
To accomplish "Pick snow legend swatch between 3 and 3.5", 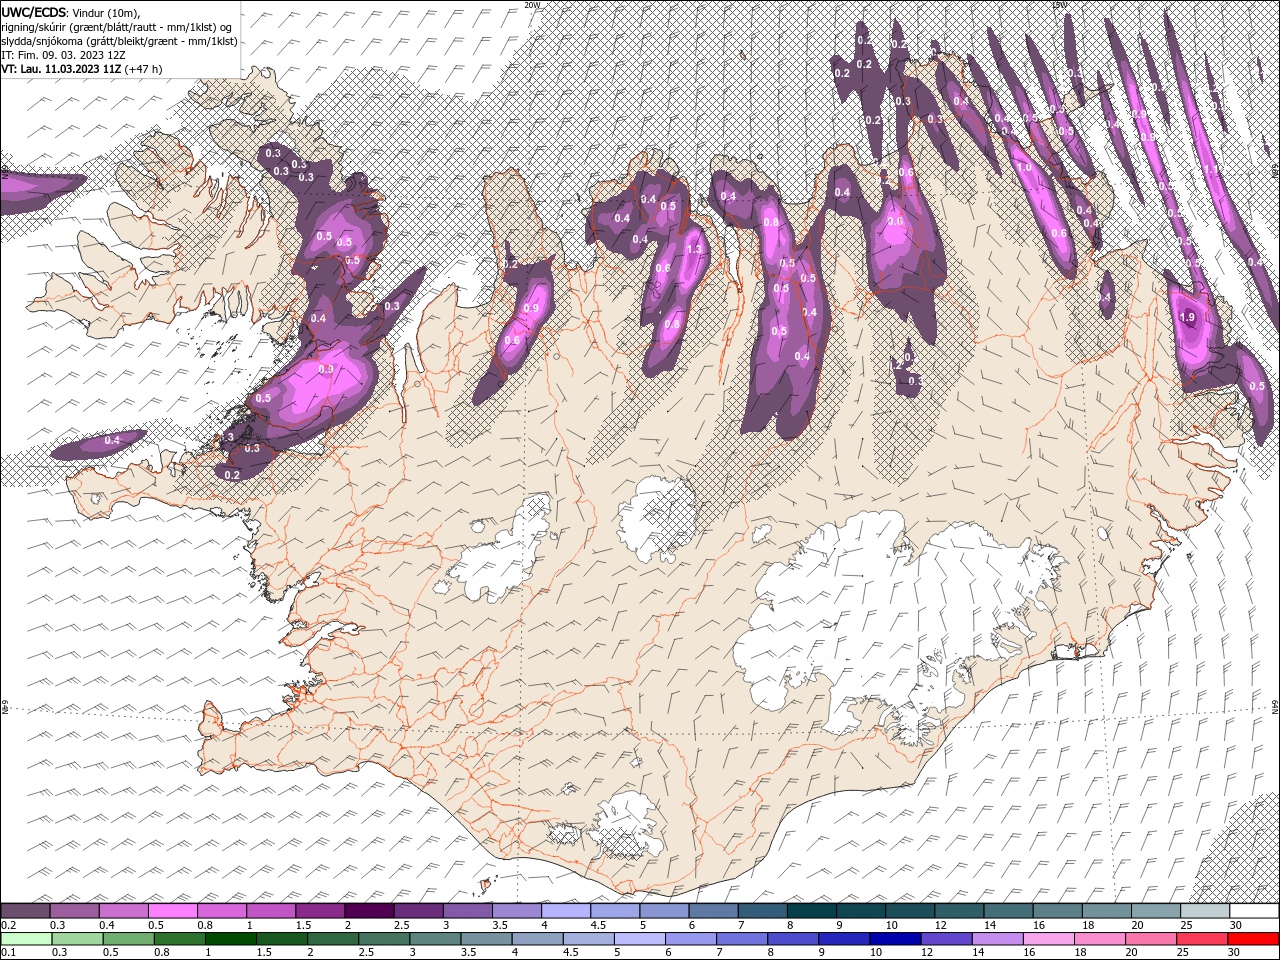I will click(x=467, y=911).
